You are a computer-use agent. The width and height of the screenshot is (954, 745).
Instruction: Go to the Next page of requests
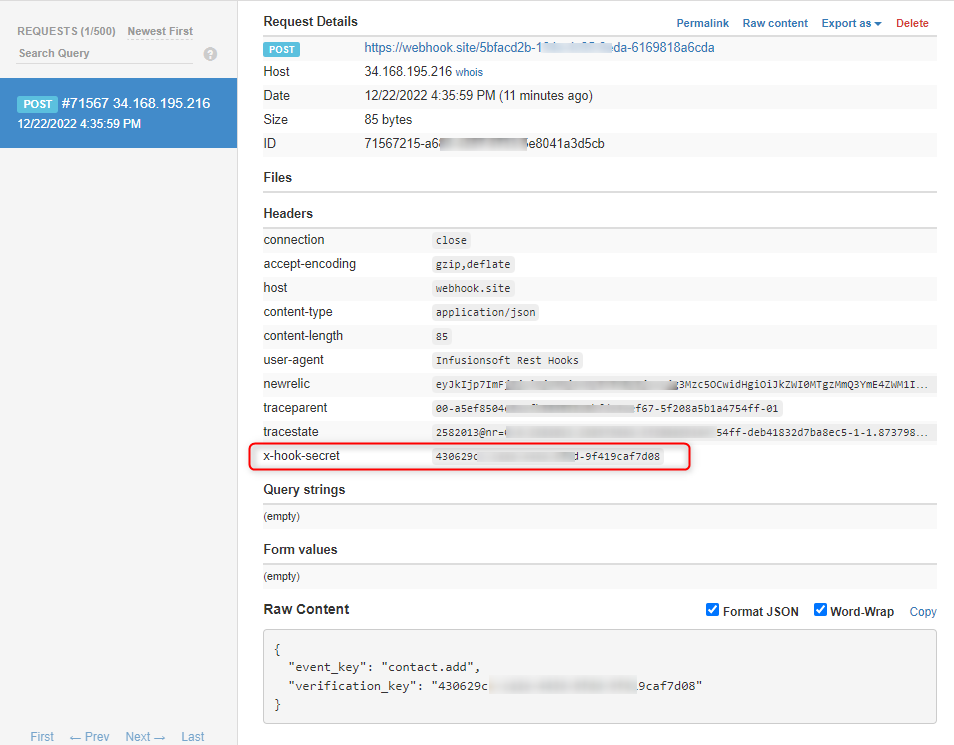145,736
